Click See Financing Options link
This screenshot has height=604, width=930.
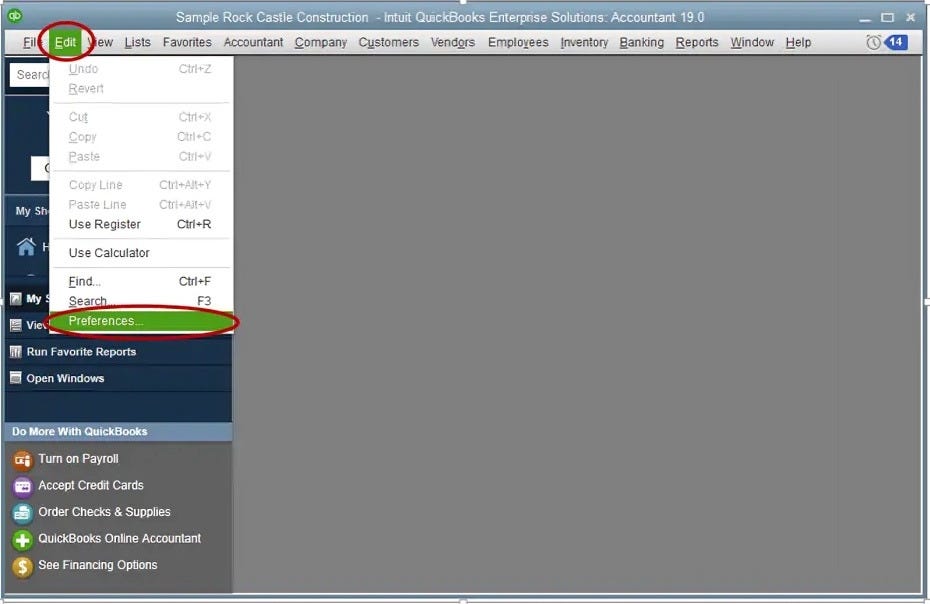pos(98,565)
